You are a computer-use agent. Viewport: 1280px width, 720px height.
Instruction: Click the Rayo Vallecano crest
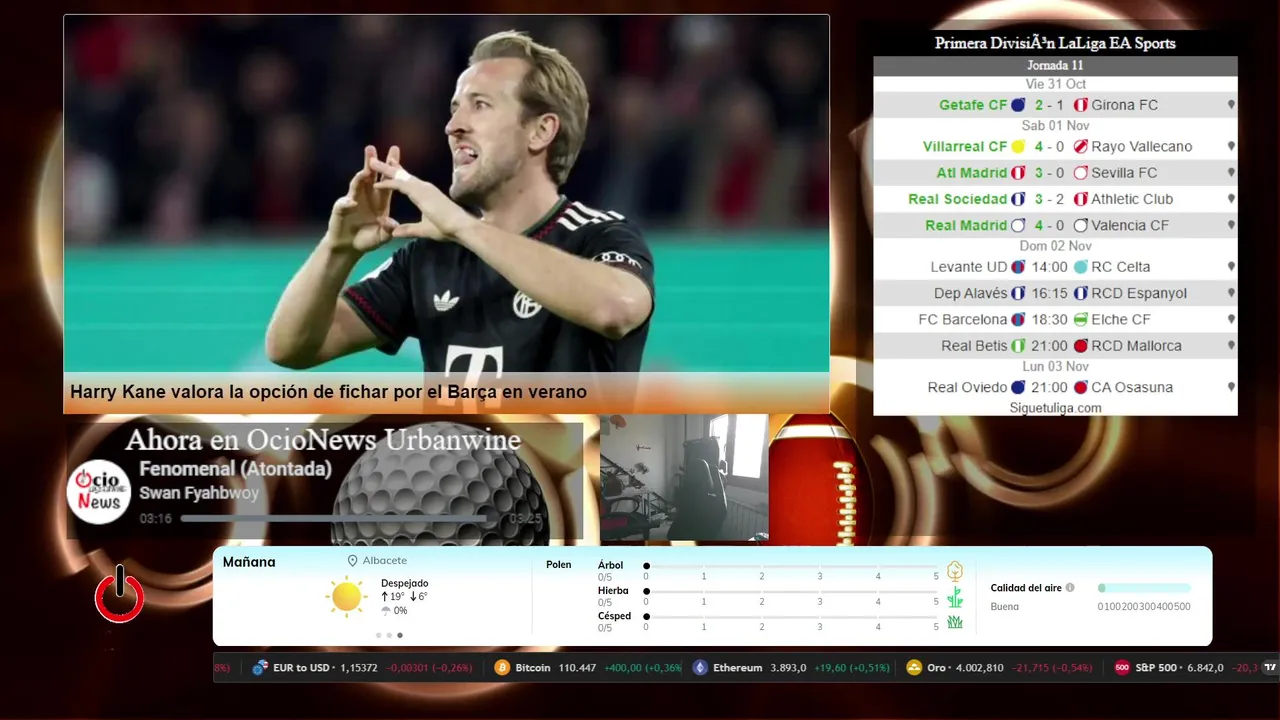click(x=1080, y=147)
